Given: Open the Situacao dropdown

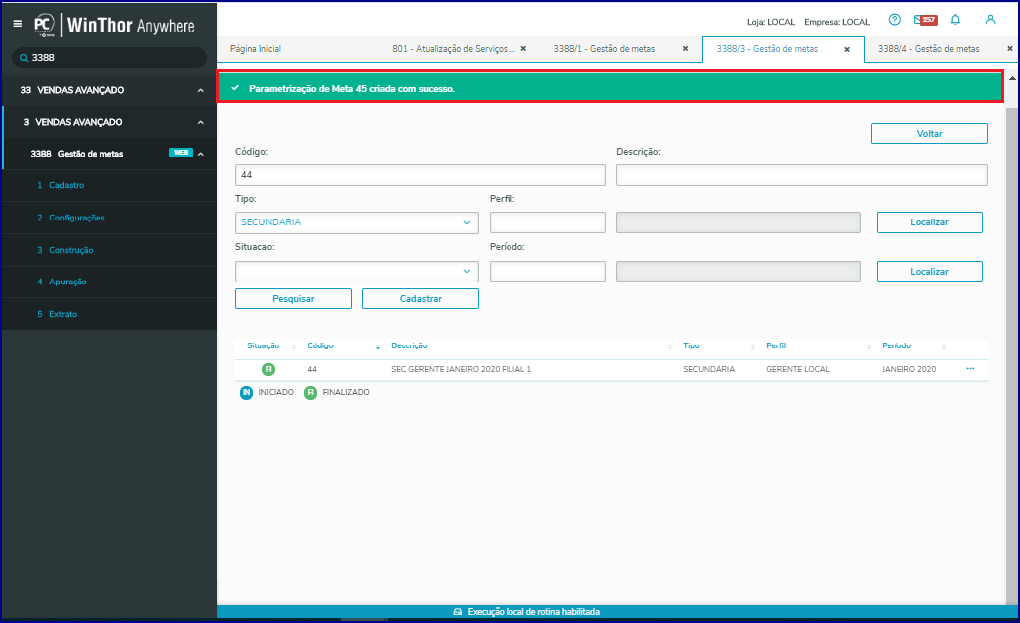Looking at the screenshot, I should tap(356, 271).
